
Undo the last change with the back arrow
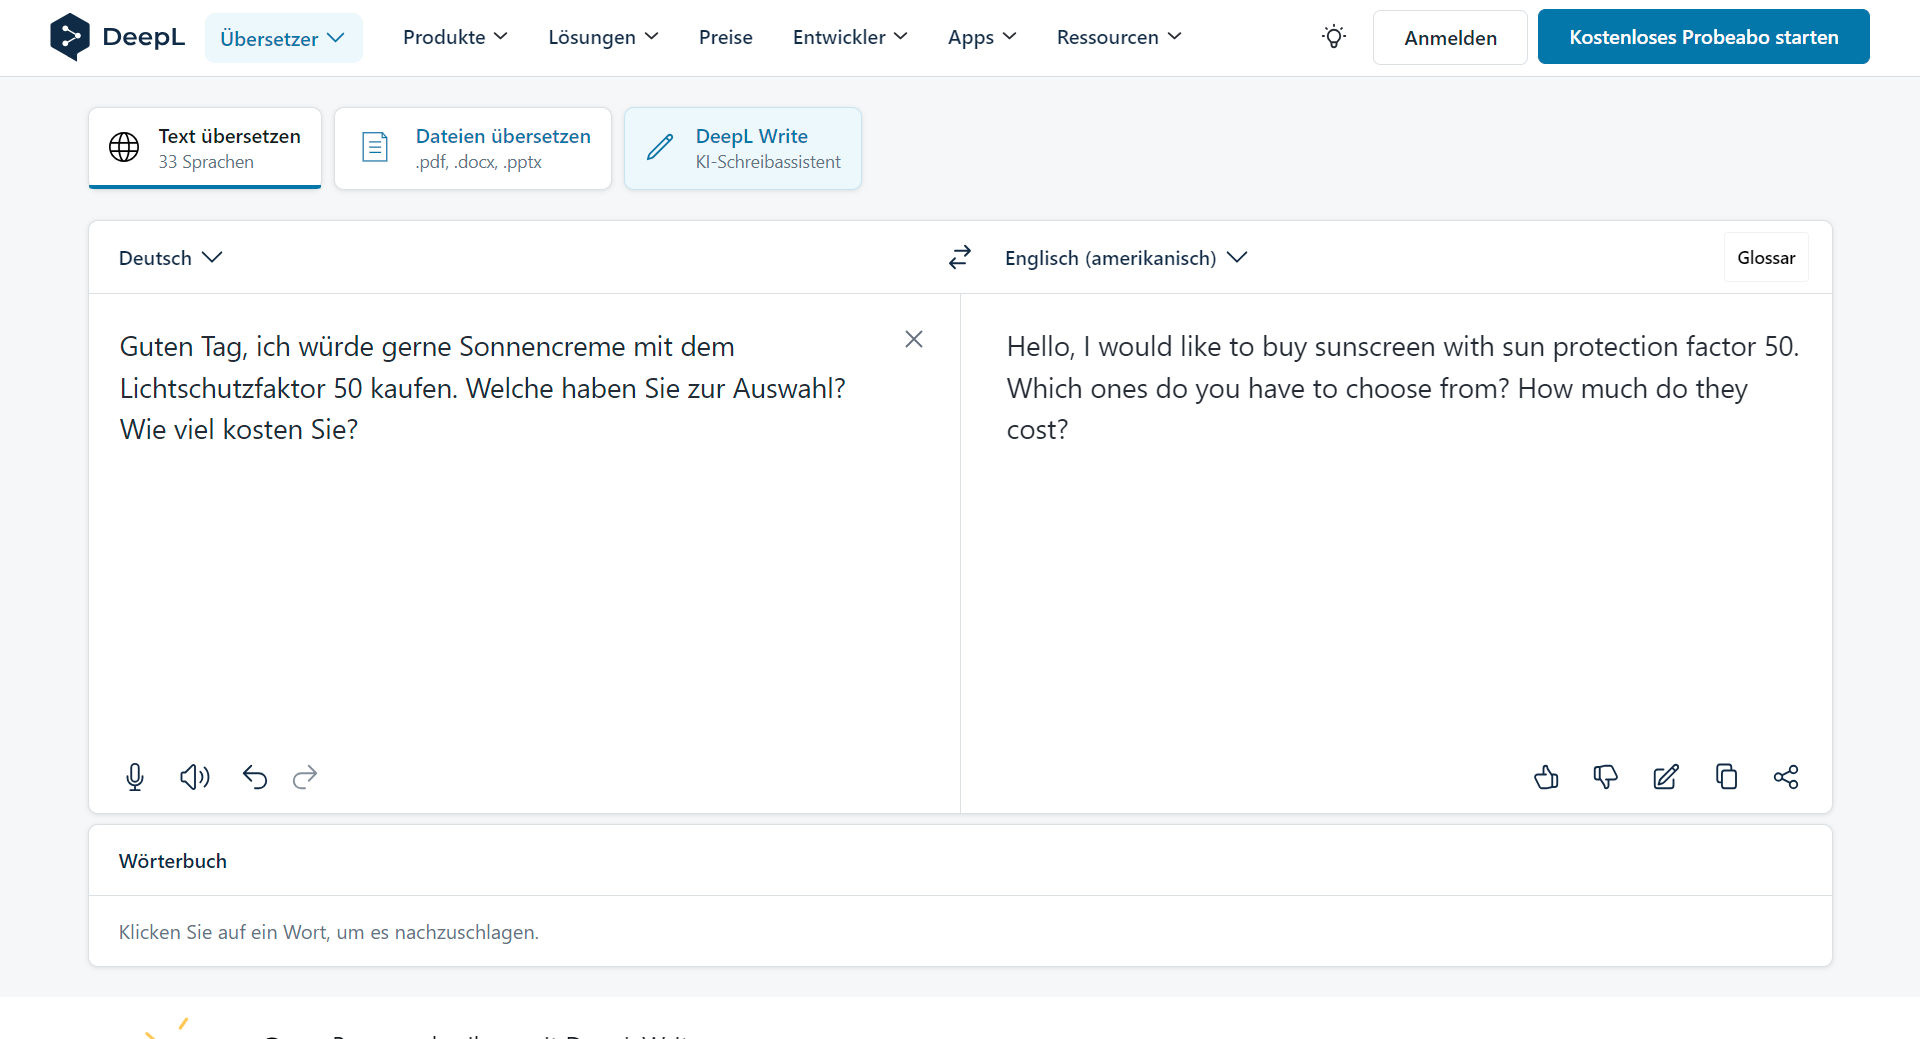[x=255, y=777]
